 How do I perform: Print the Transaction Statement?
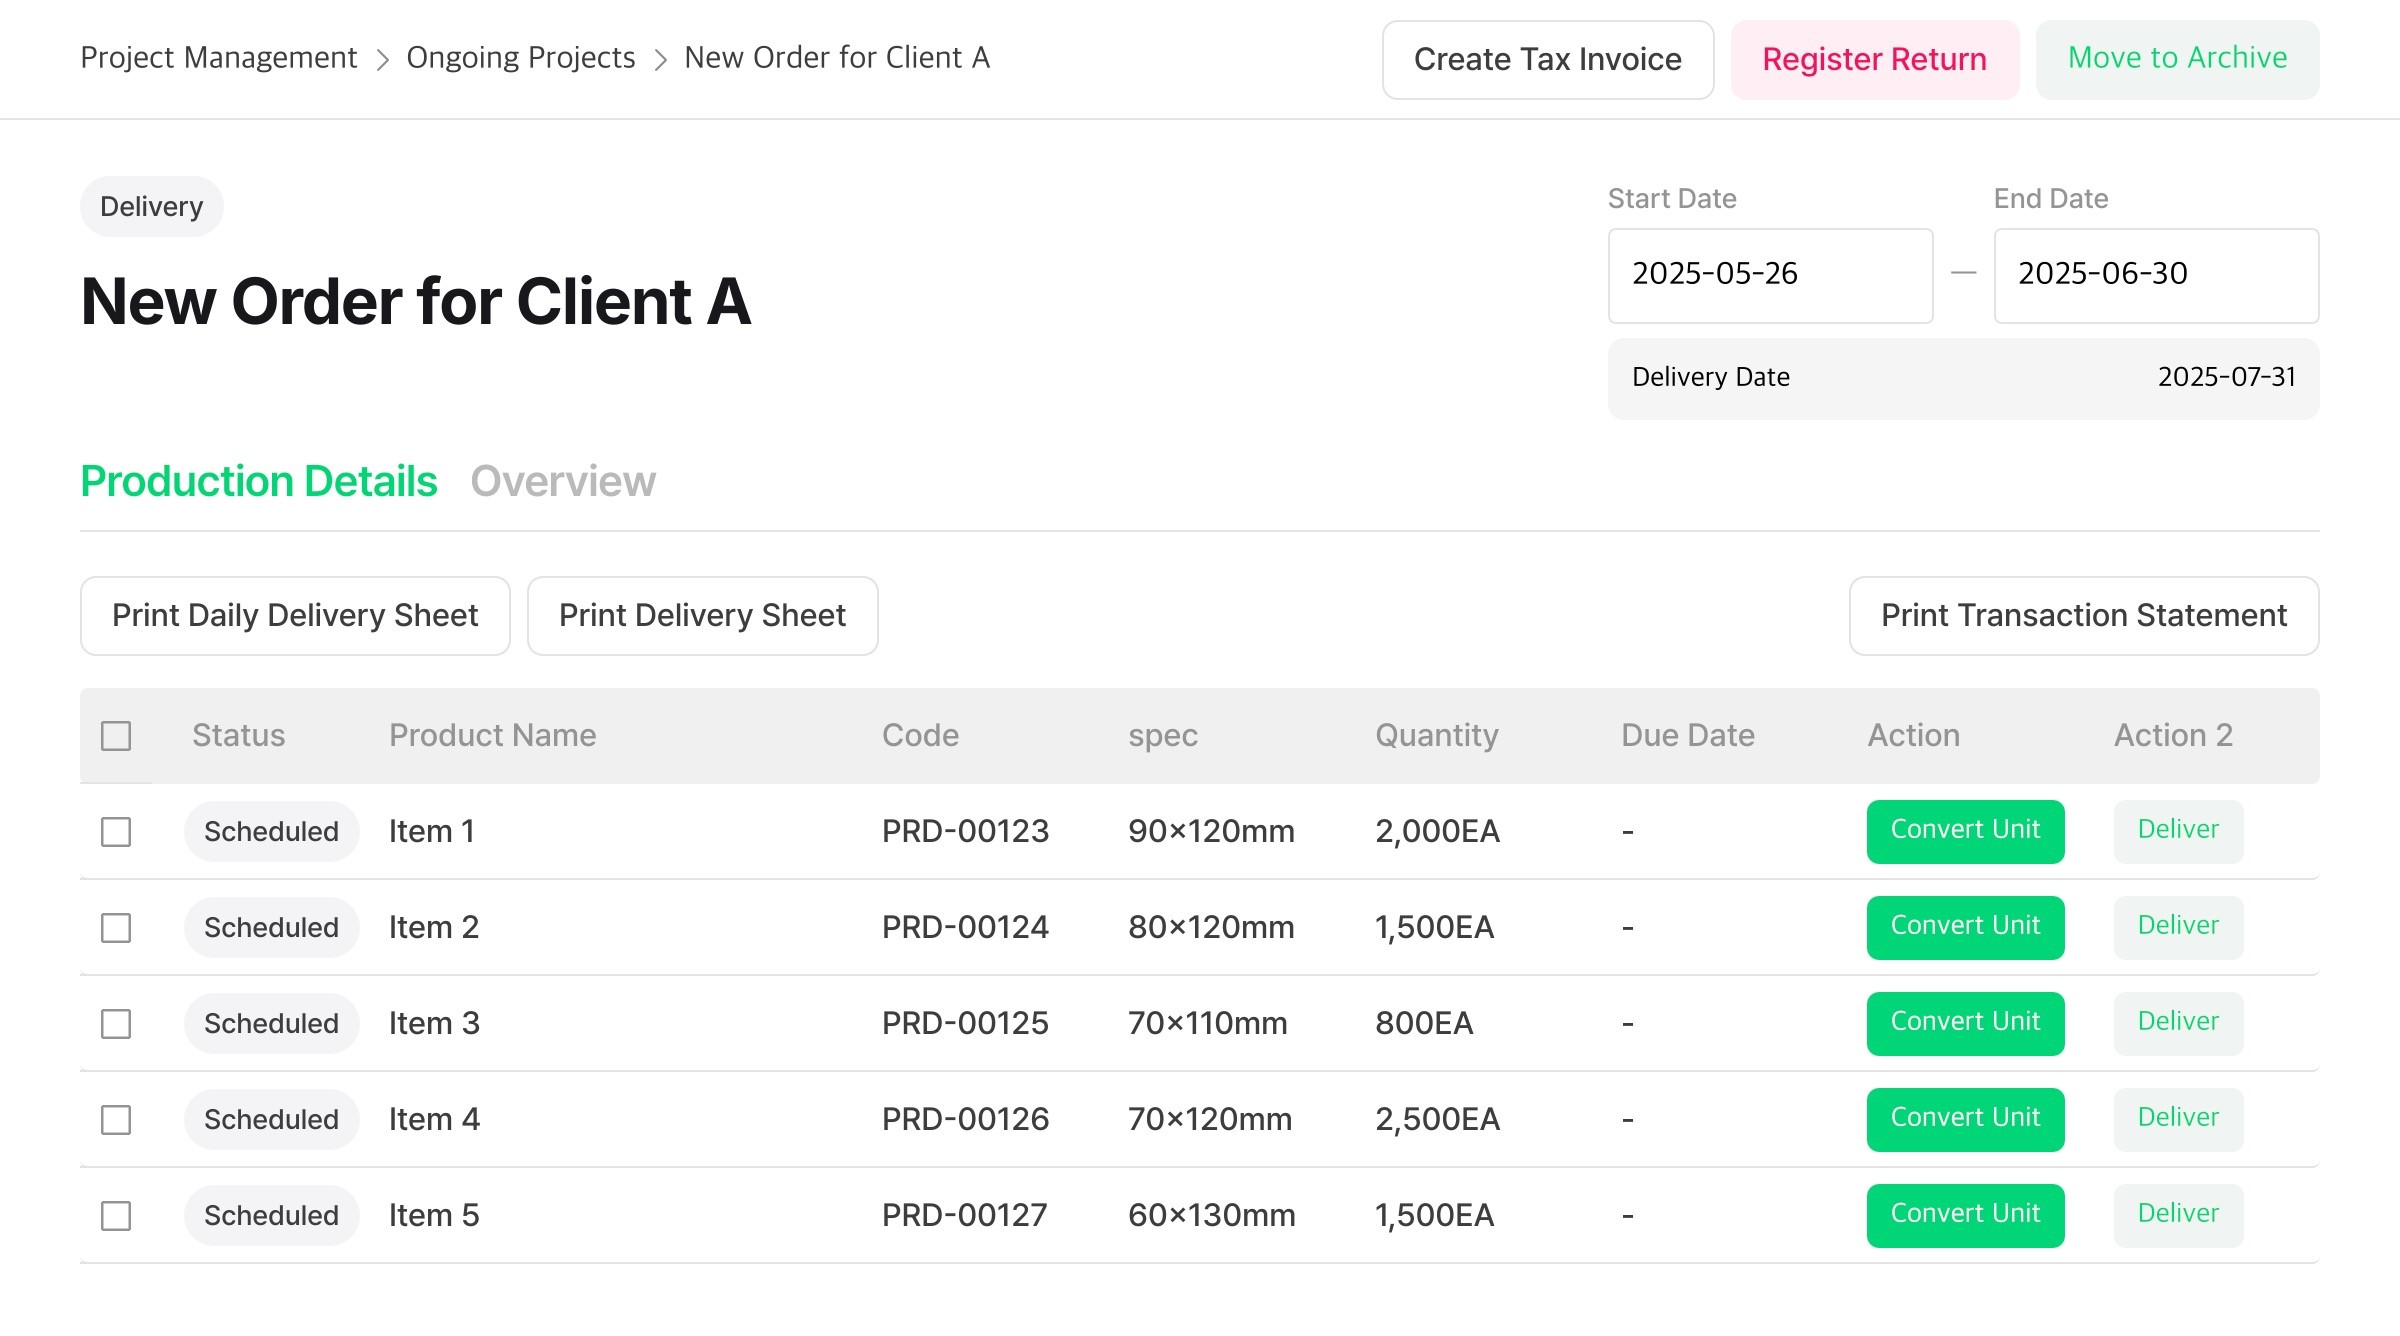(2083, 616)
